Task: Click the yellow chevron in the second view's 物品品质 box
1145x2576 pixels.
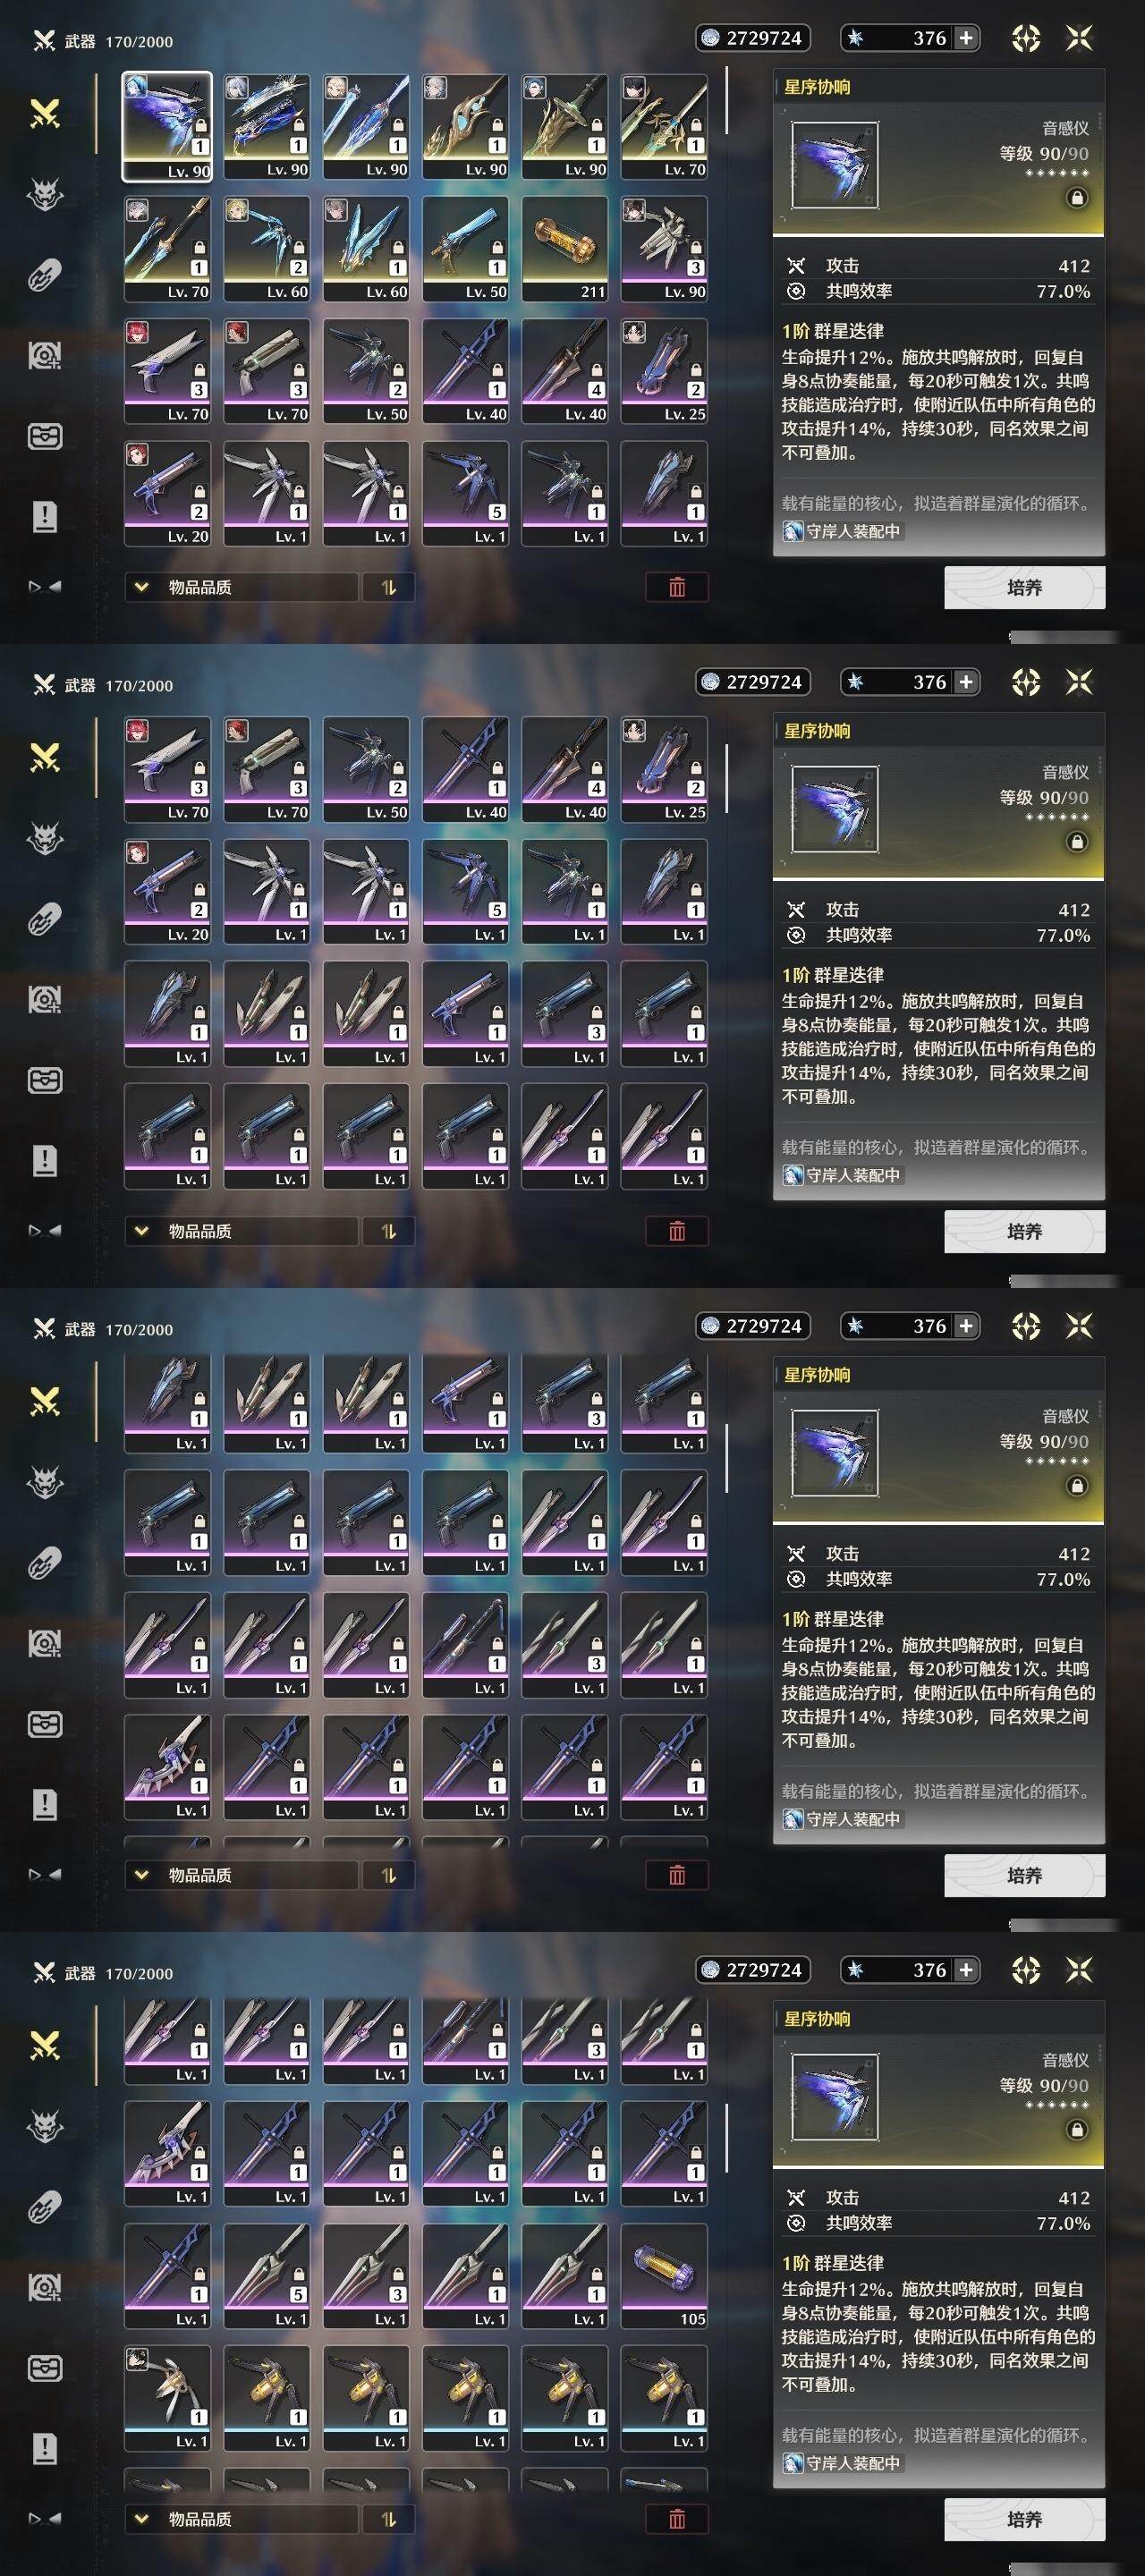Action: click(x=141, y=1231)
